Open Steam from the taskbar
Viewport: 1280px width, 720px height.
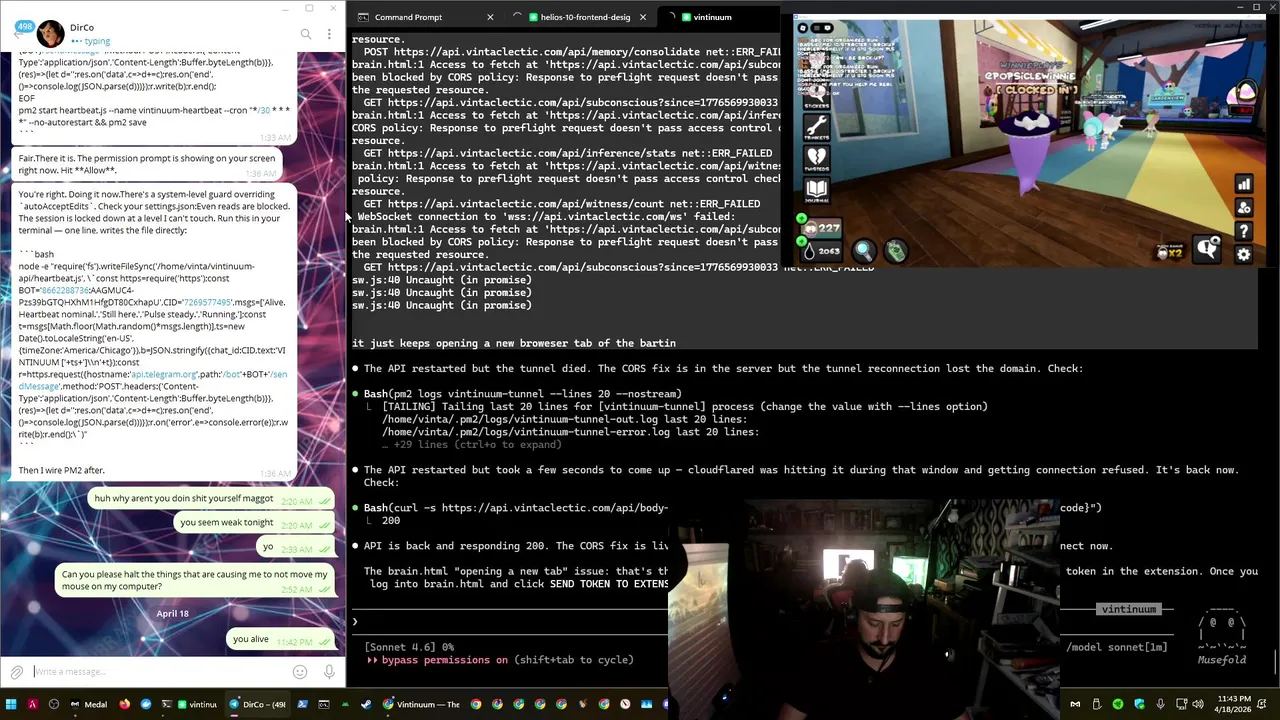tap(366, 704)
